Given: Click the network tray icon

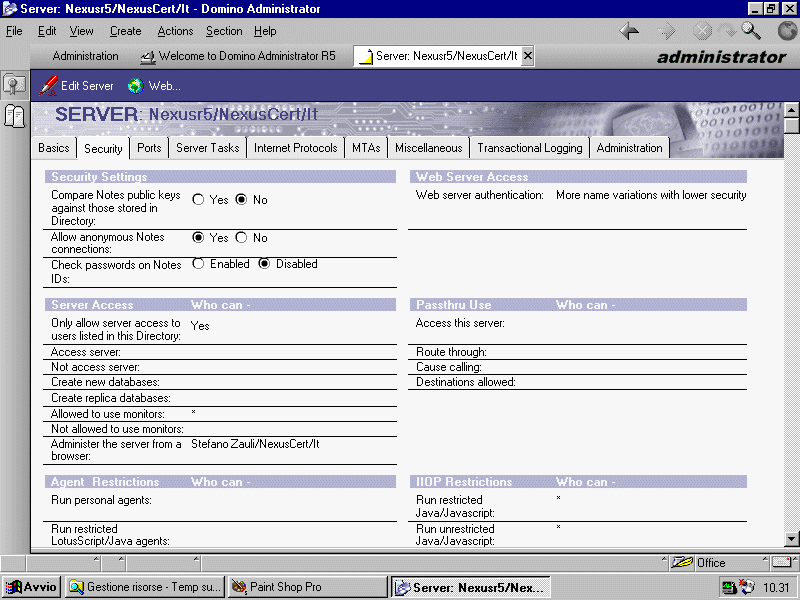Looking at the screenshot, I should [x=729, y=588].
